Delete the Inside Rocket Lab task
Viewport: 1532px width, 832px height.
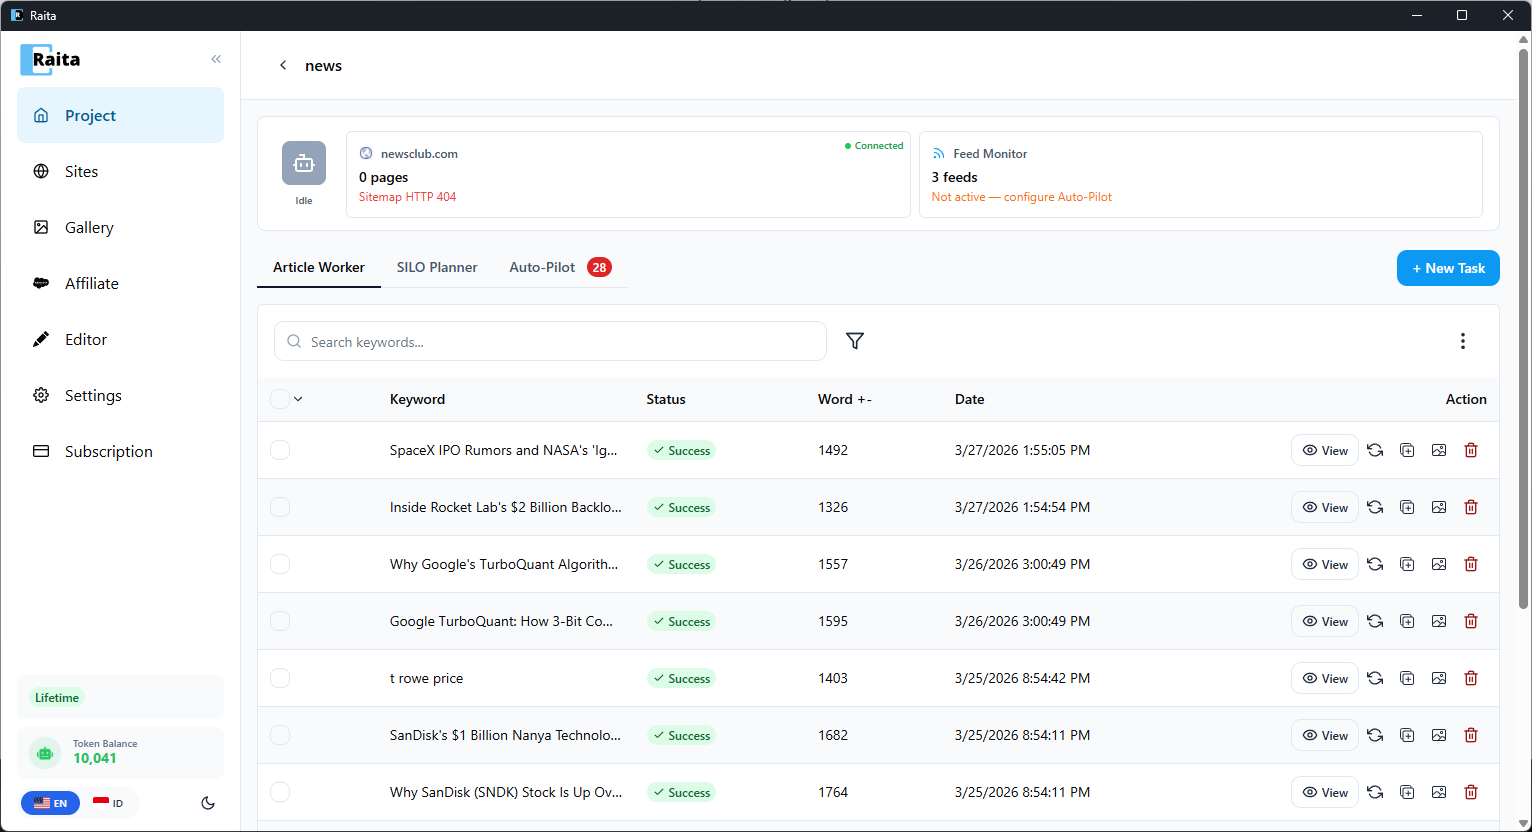1471,507
